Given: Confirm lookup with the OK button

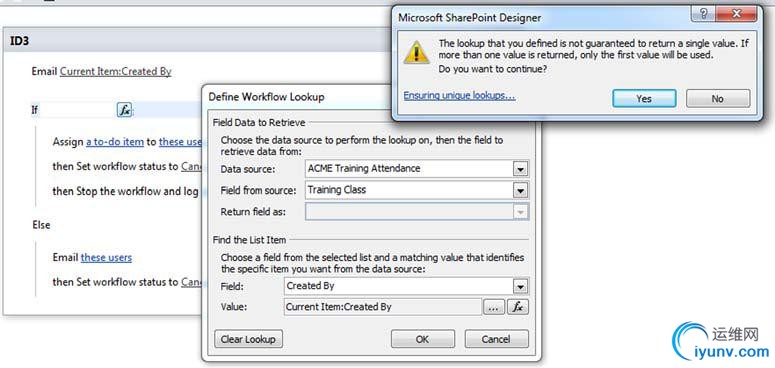Looking at the screenshot, I should (423, 339).
